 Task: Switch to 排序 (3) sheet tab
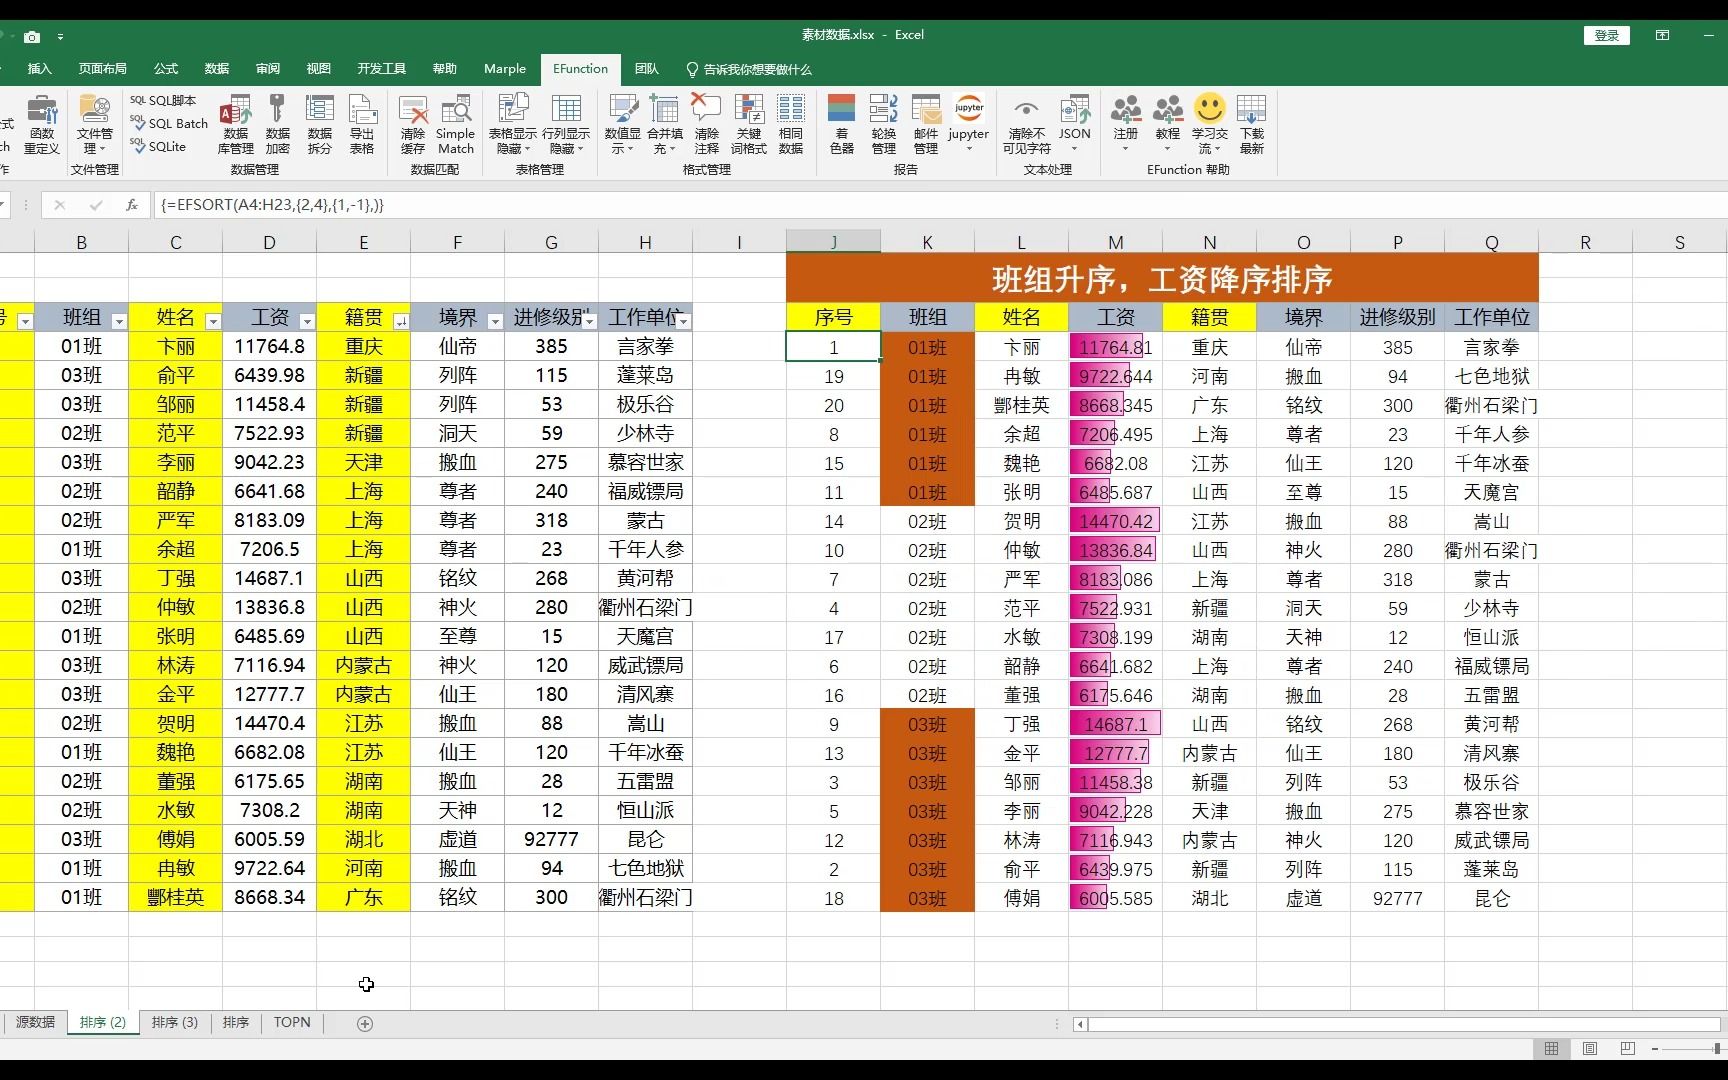[x=175, y=1022]
